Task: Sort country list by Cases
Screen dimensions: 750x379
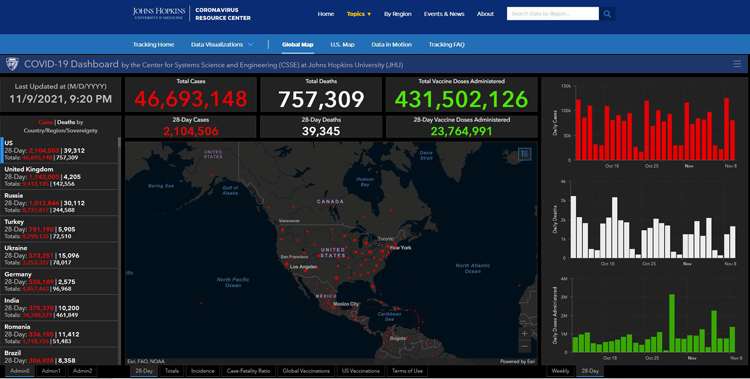Action: point(45,122)
